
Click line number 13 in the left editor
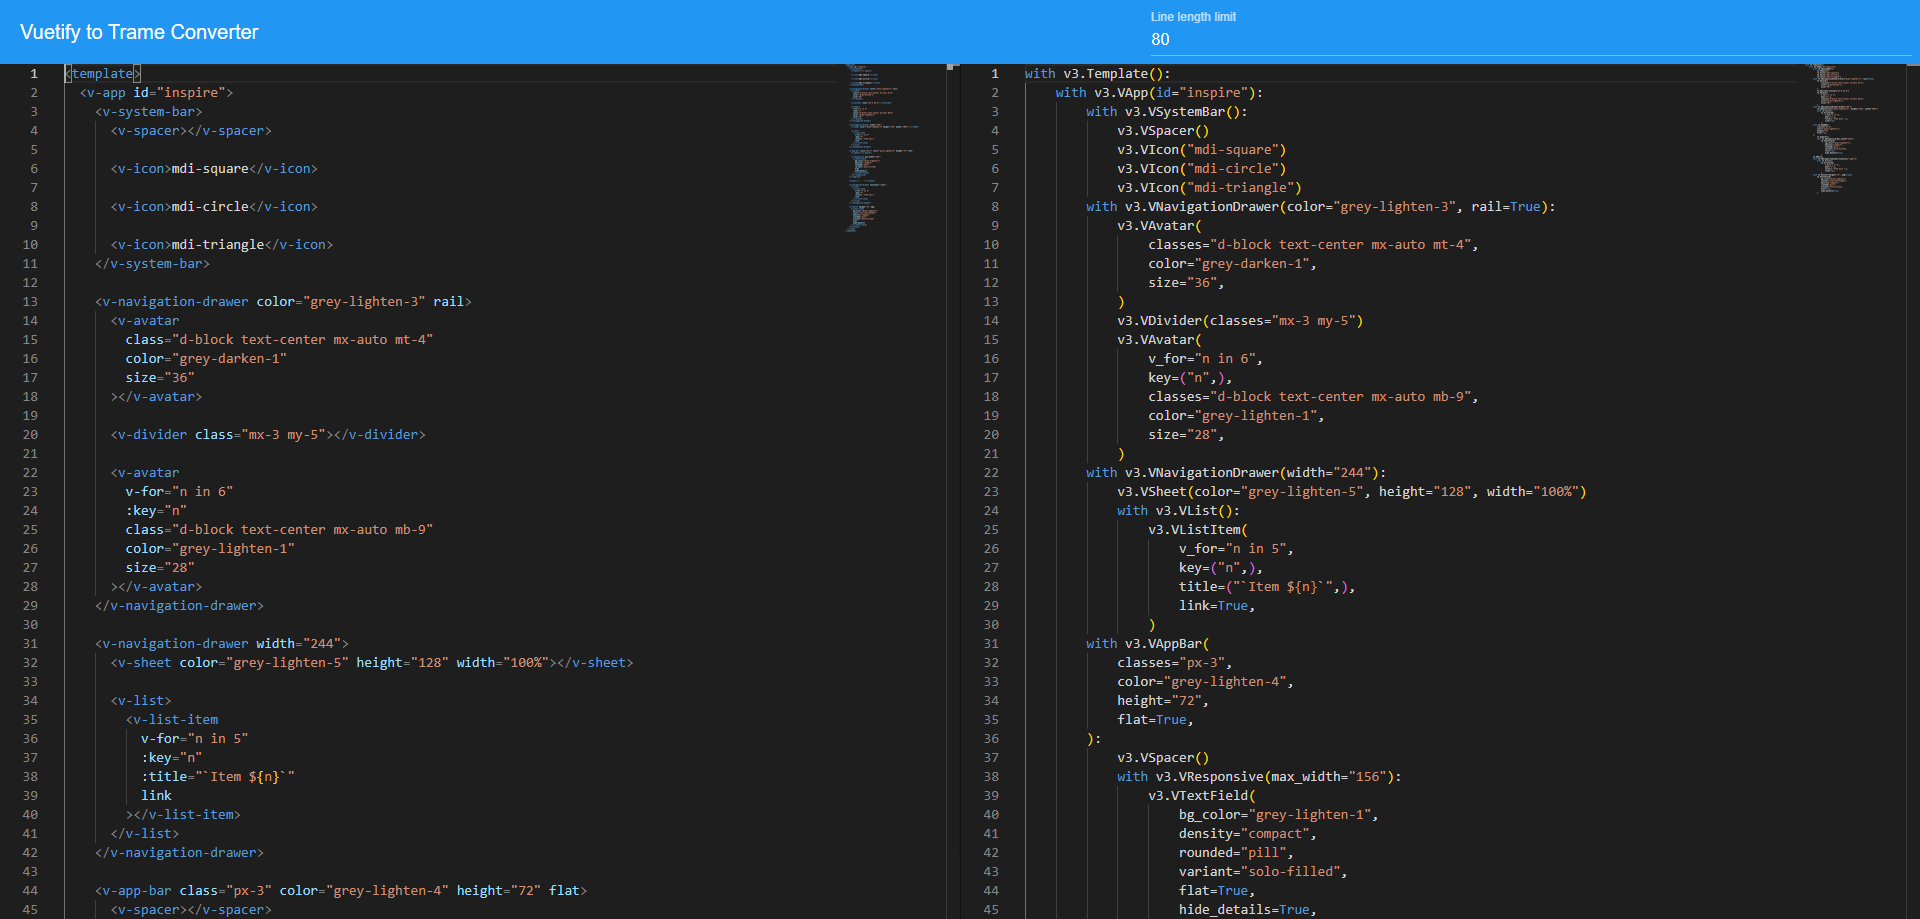coord(30,302)
